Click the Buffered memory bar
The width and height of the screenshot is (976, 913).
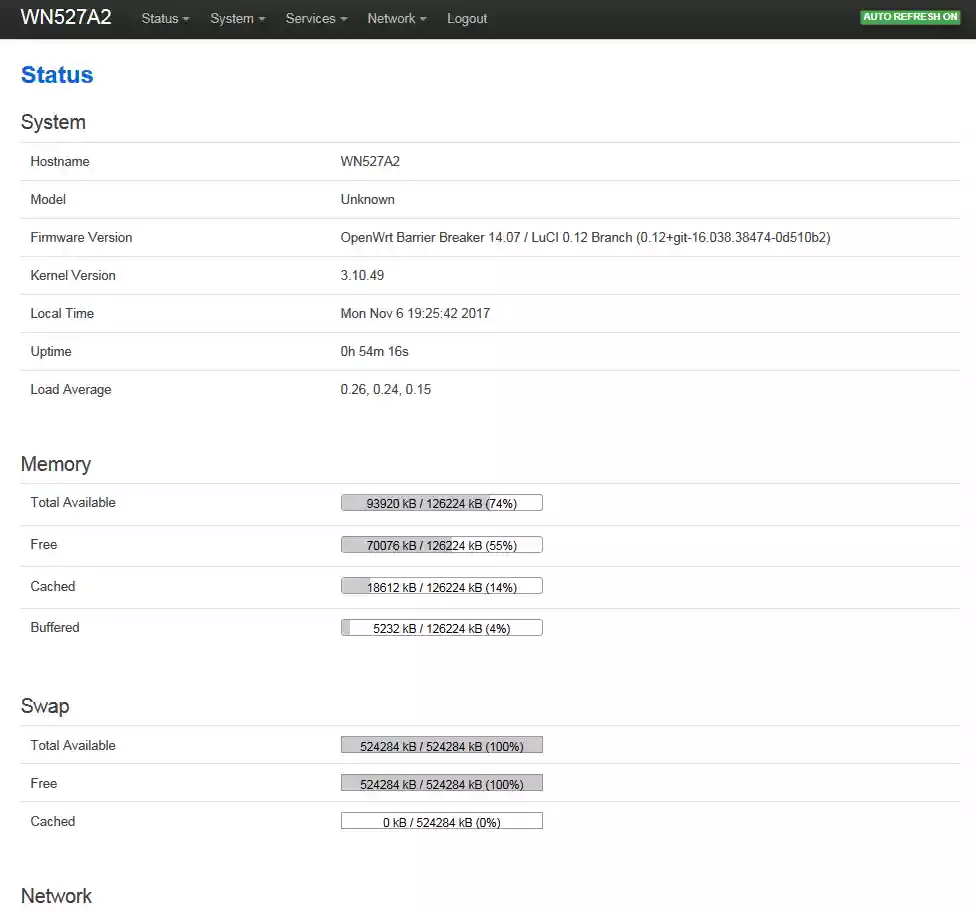tap(441, 627)
